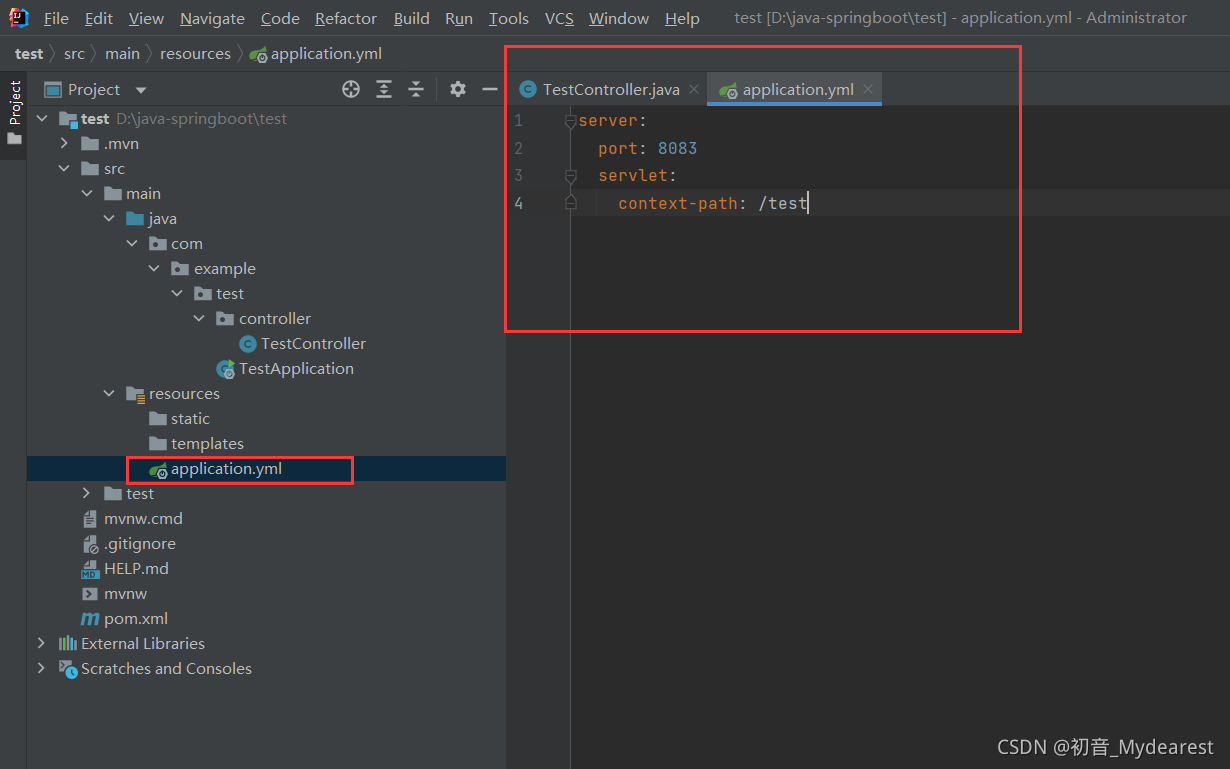Click the src breadcrumb in navigation bar
The width and height of the screenshot is (1230, 769).
[x=75, y=54]
